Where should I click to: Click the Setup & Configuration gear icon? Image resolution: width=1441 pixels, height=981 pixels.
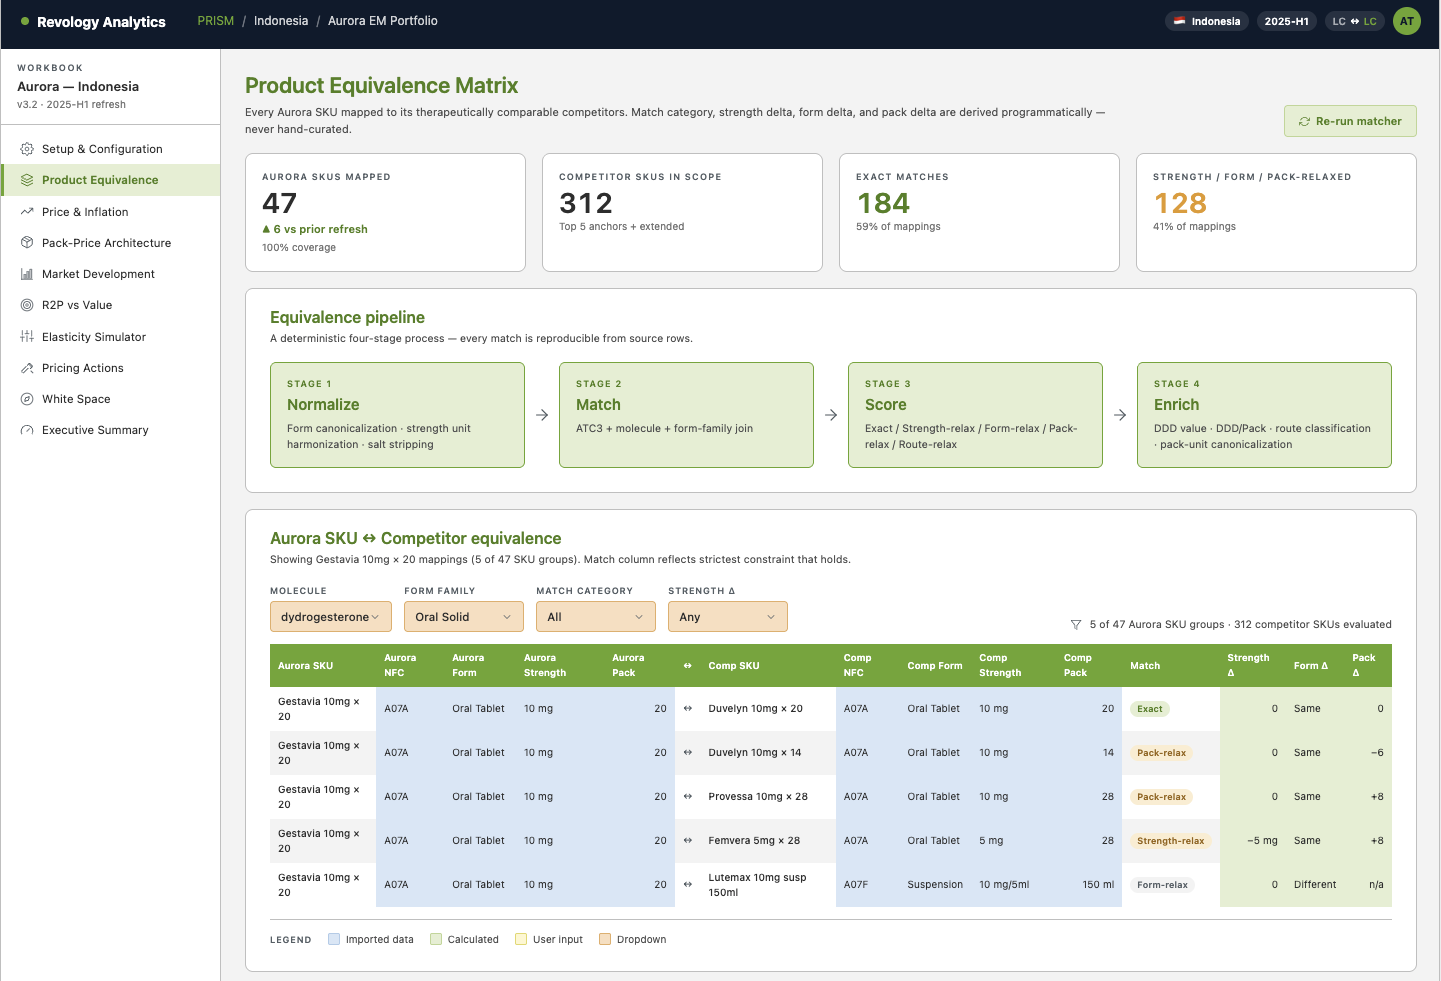coord(27,149)
